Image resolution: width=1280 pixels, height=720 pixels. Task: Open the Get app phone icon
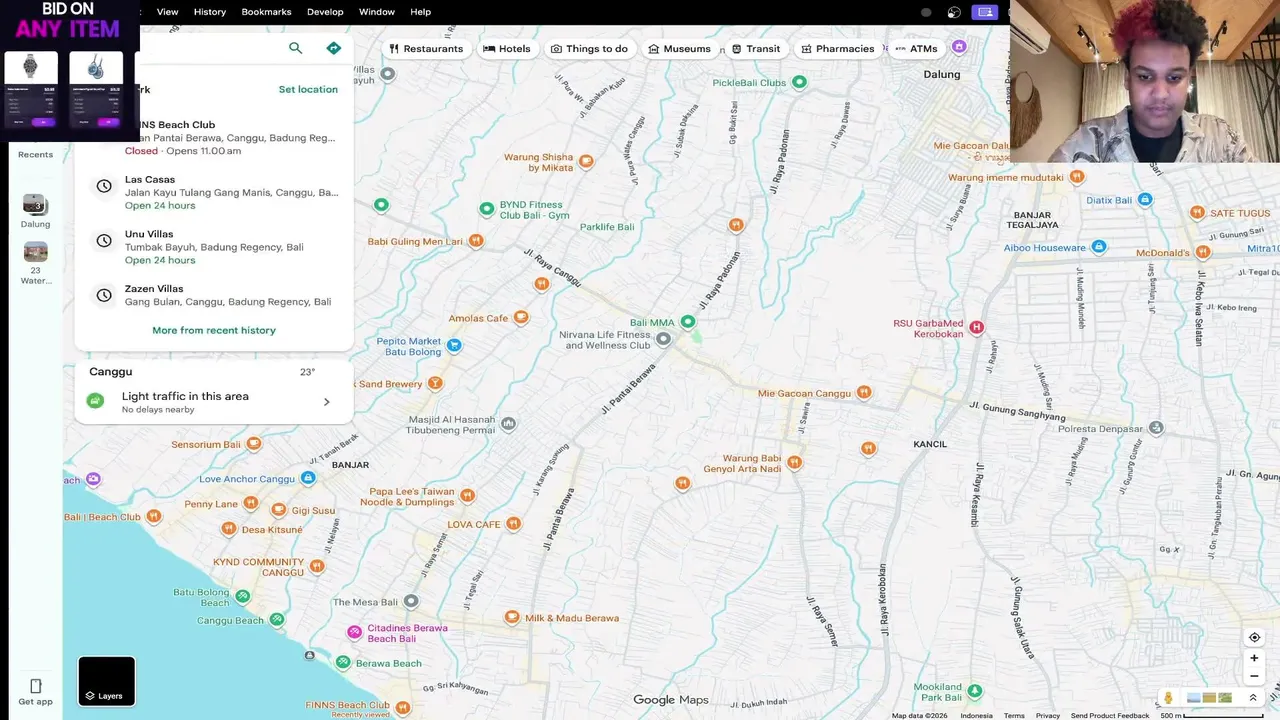[35, 686]
